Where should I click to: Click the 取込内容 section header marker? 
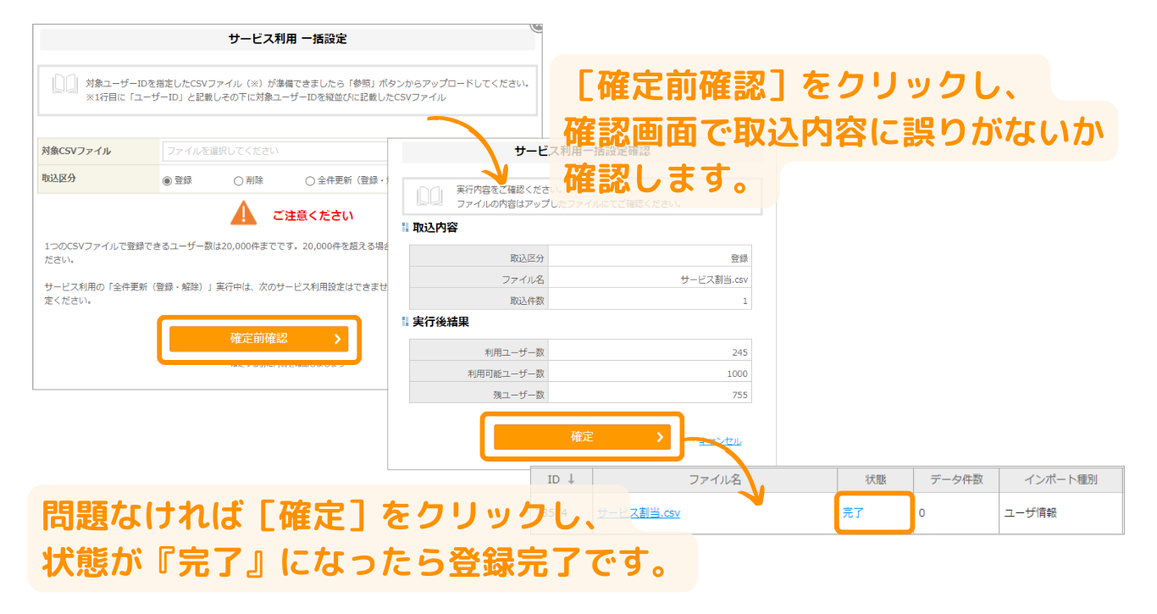tap(406, 228)
